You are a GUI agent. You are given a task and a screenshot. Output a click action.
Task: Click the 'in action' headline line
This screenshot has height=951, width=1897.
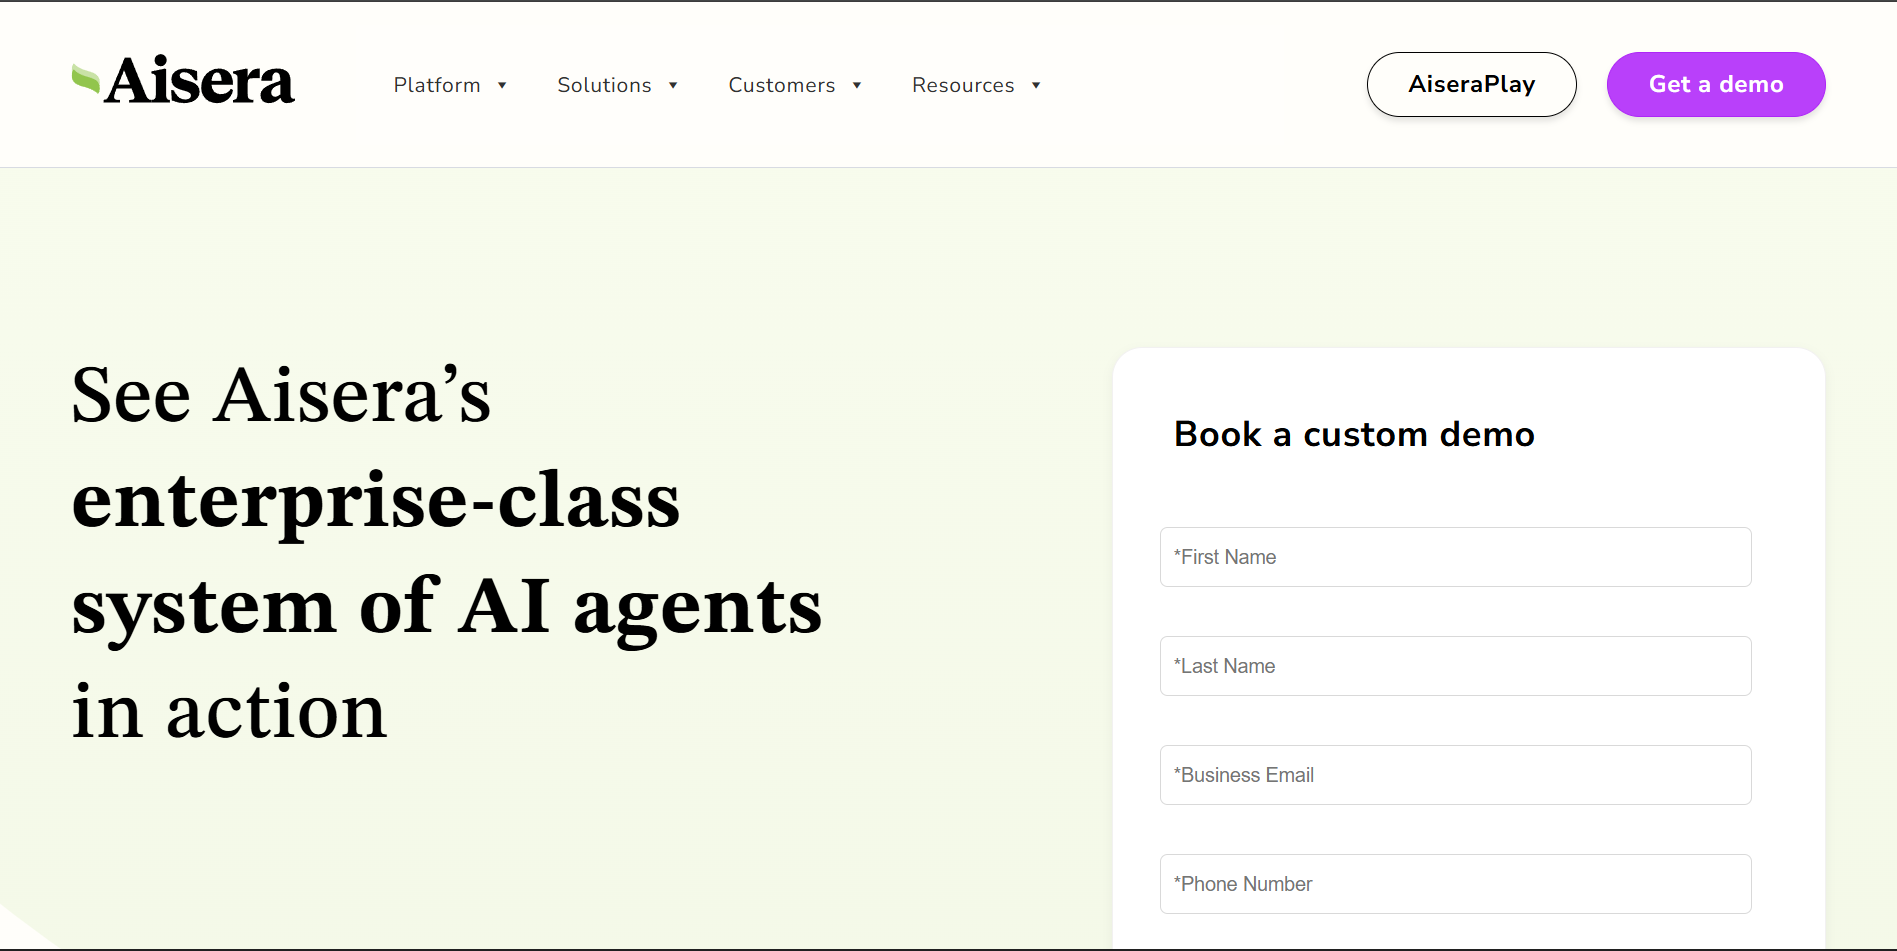point(229,711)
